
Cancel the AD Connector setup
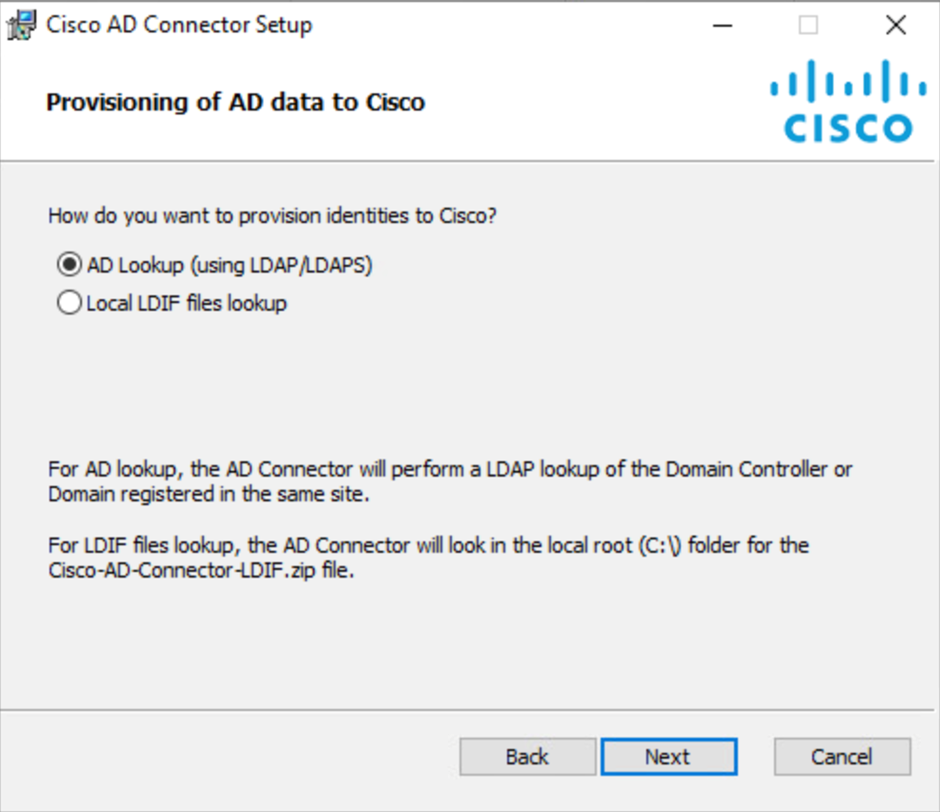coord(842,757)
